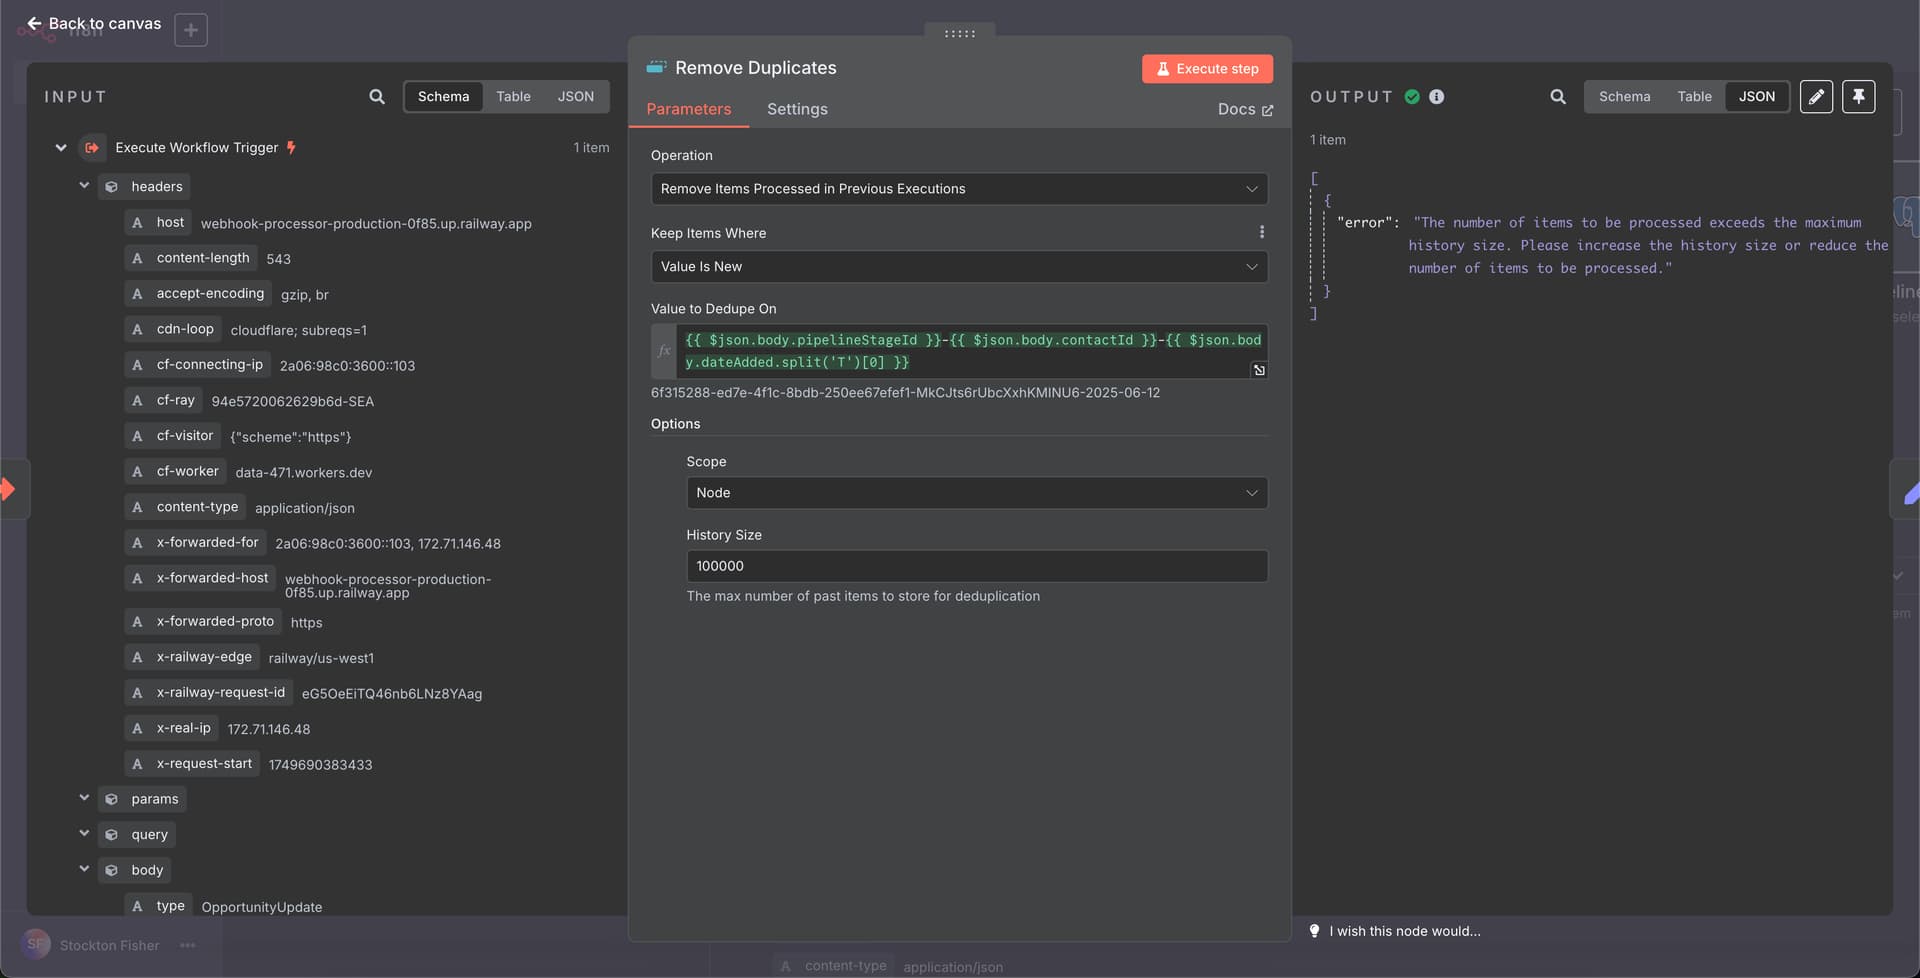The height and width of the screenshot is (978, 1920).
Task: Click the cf-worker field pill
Action: 175,471
